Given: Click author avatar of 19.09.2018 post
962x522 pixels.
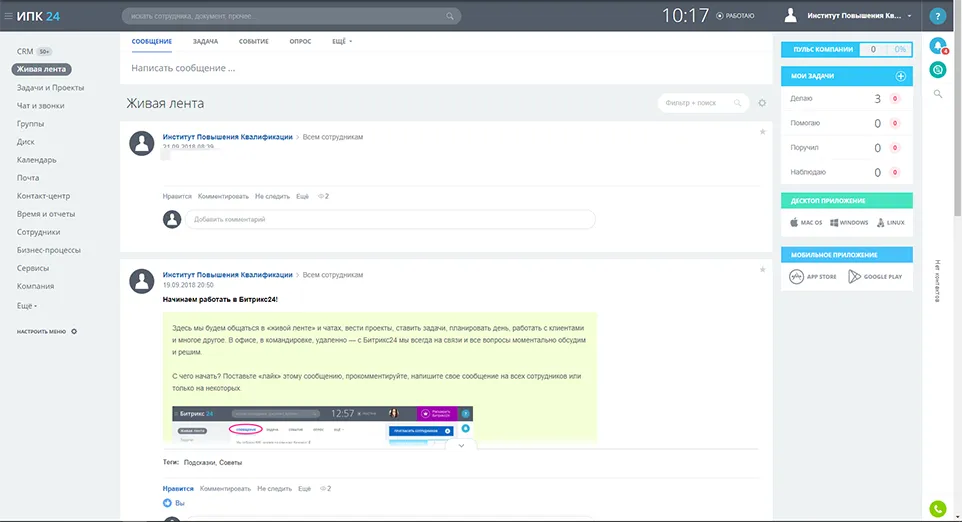Looking at the screenshot, I should (x=141, y=281).
